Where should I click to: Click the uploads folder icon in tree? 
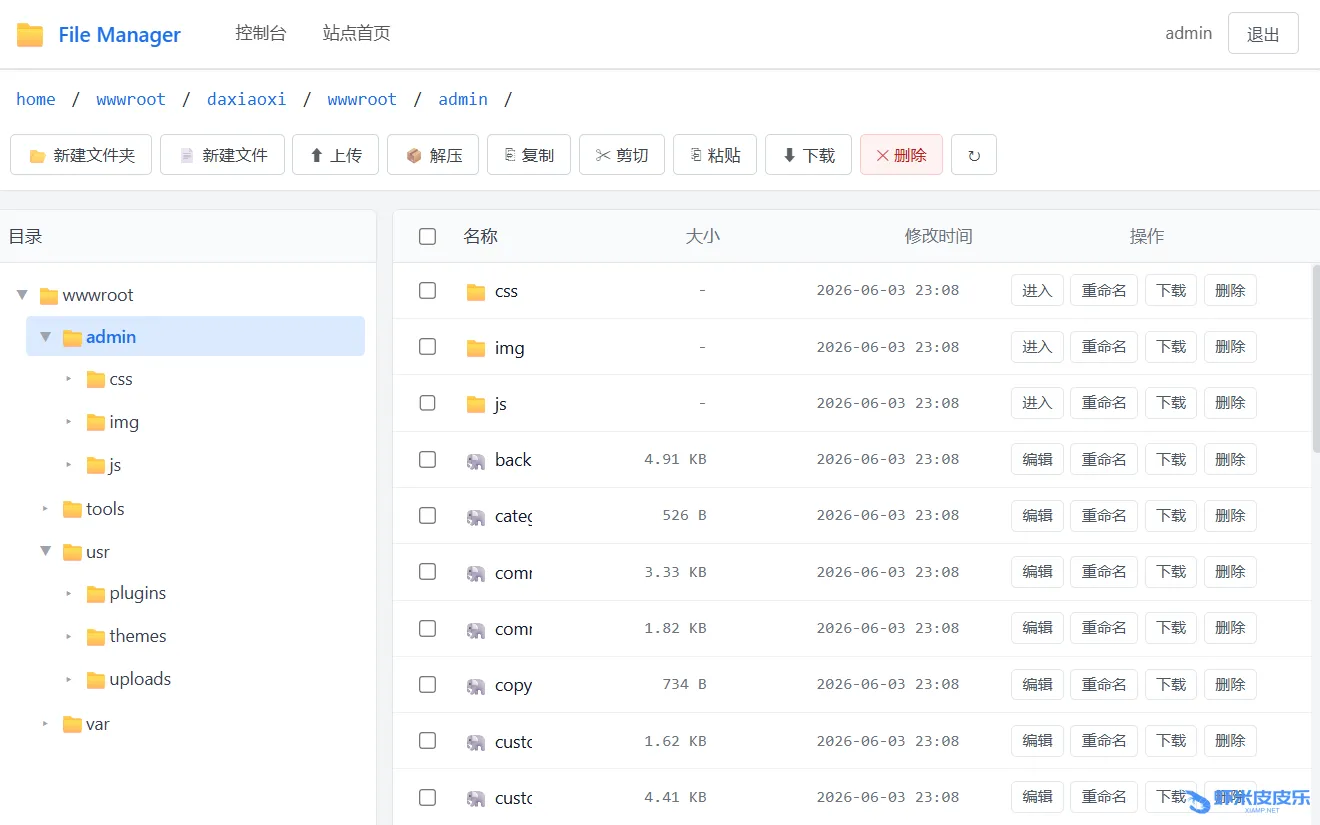tap(96, 680)
